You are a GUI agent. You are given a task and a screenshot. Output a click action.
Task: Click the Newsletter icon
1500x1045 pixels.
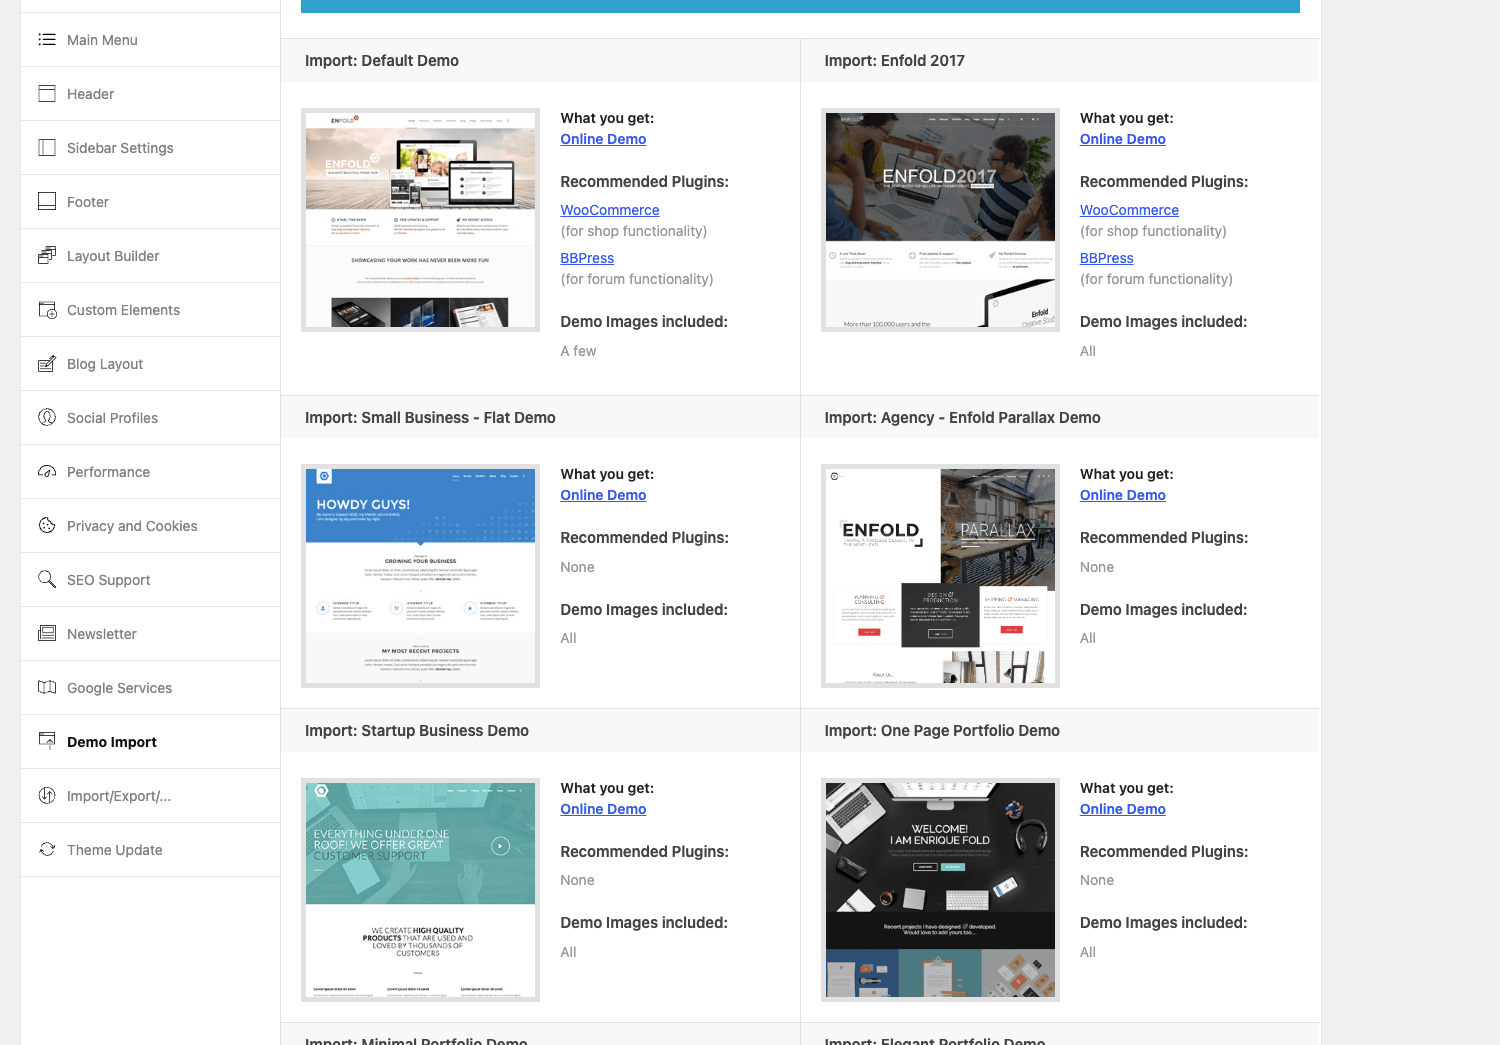click(47, 634)
